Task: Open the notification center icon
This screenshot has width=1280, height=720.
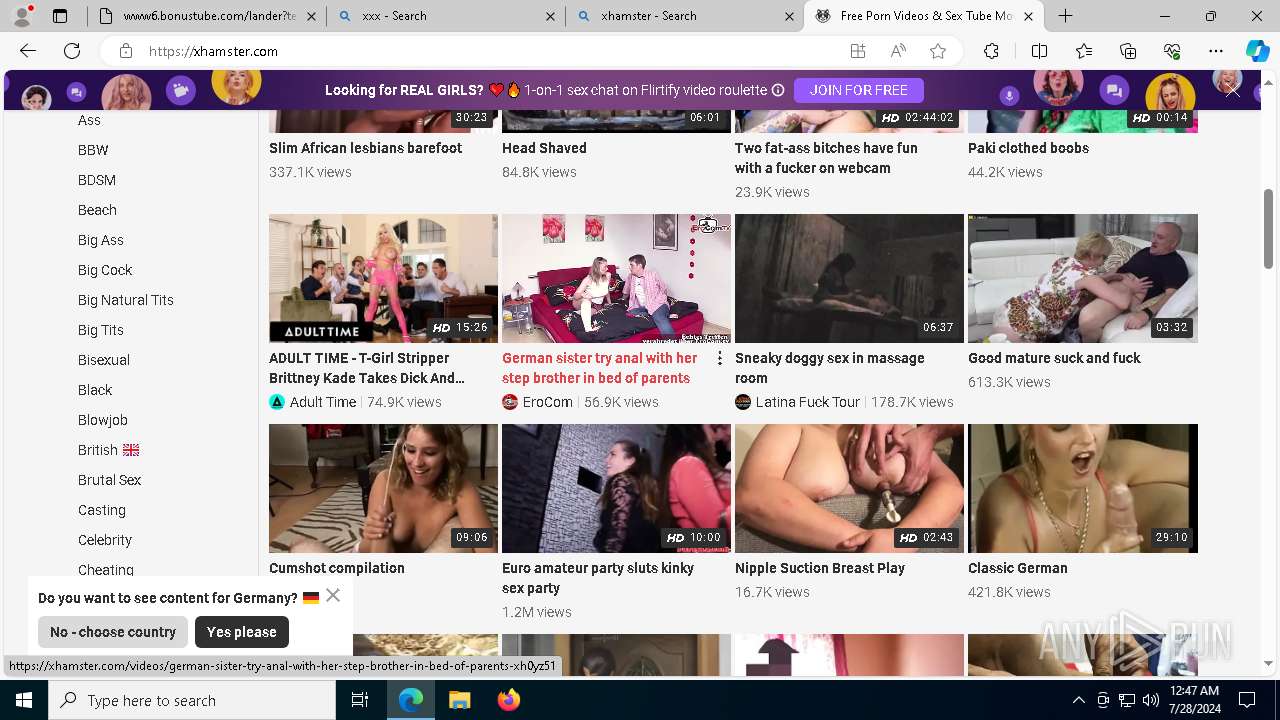Action: tap(1247, 700)
